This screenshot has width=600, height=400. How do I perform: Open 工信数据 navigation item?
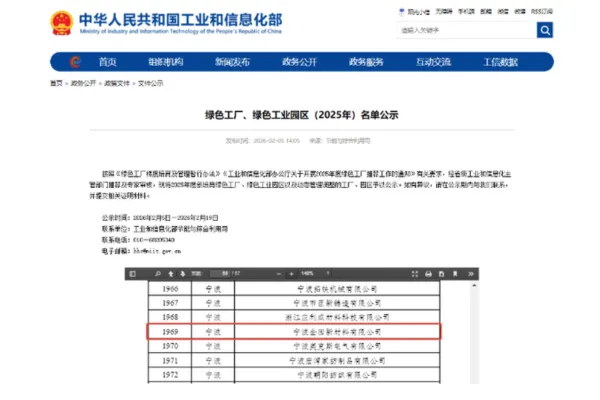[501, 62]
